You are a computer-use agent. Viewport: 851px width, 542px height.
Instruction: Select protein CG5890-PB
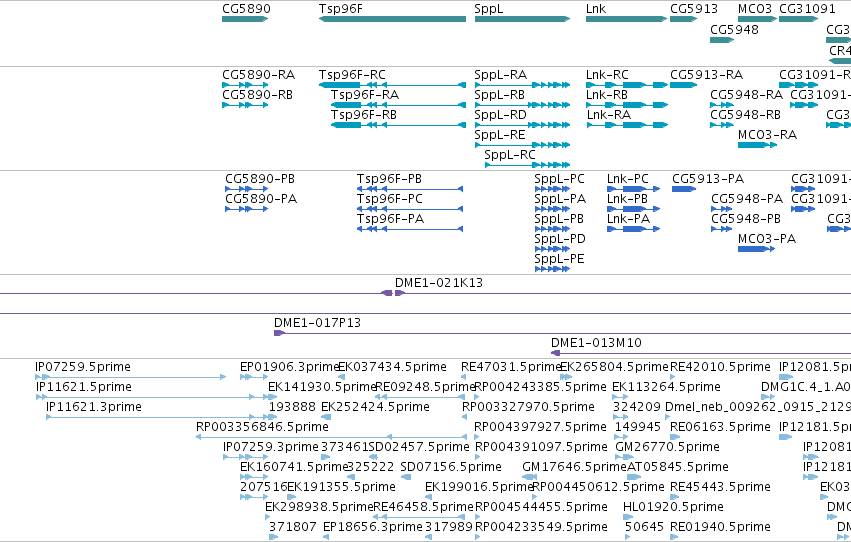pyautogui.click(x=246, y=189)
